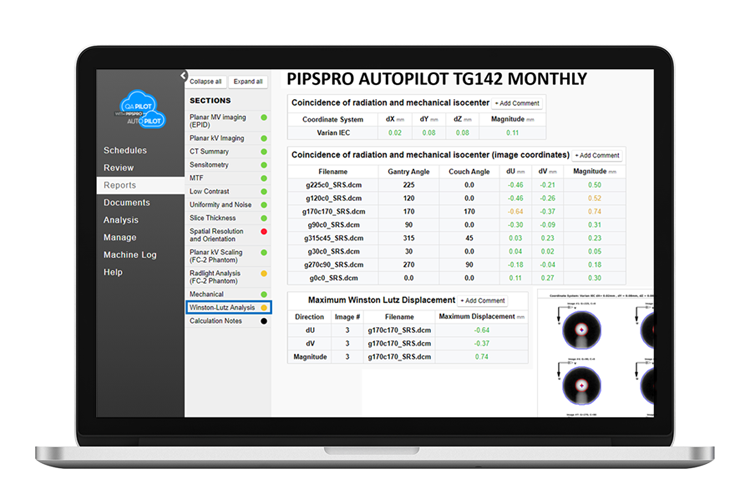
Task: Open Schedules in the left menu
Action: (125, 150)
